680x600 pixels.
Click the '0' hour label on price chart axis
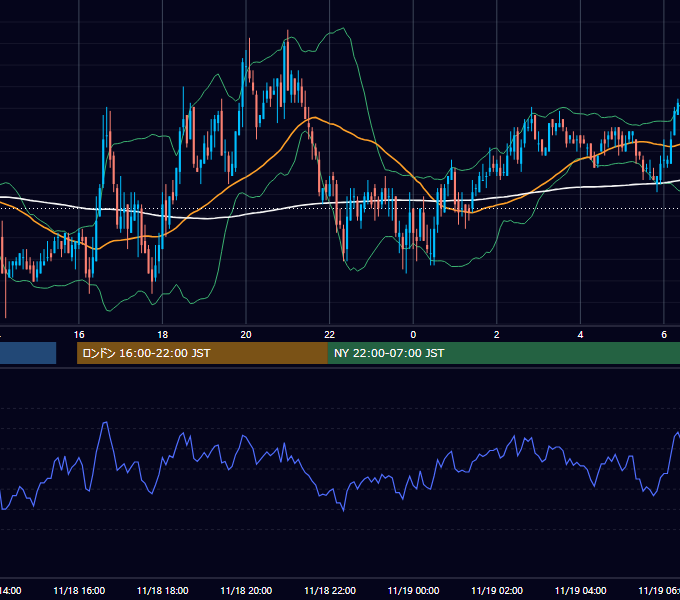(x=413, y=335)
